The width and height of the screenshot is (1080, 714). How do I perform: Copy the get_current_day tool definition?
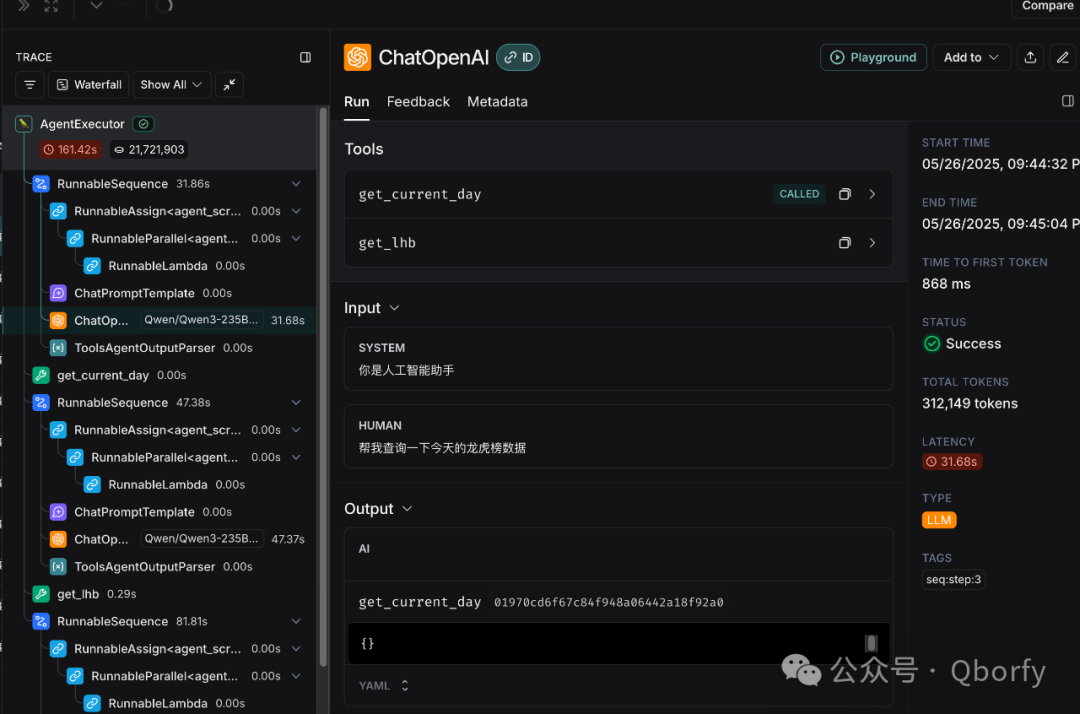tap(844, 194)
